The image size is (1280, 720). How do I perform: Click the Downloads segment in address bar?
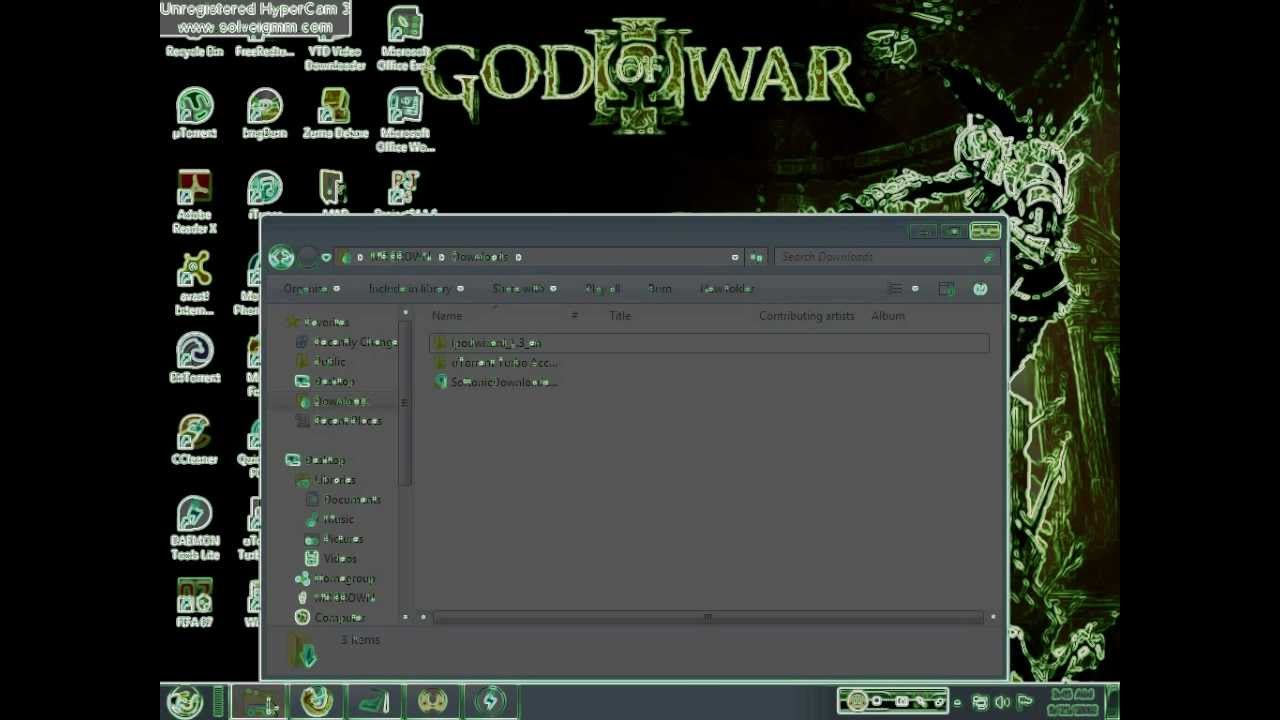coord(480,257)
